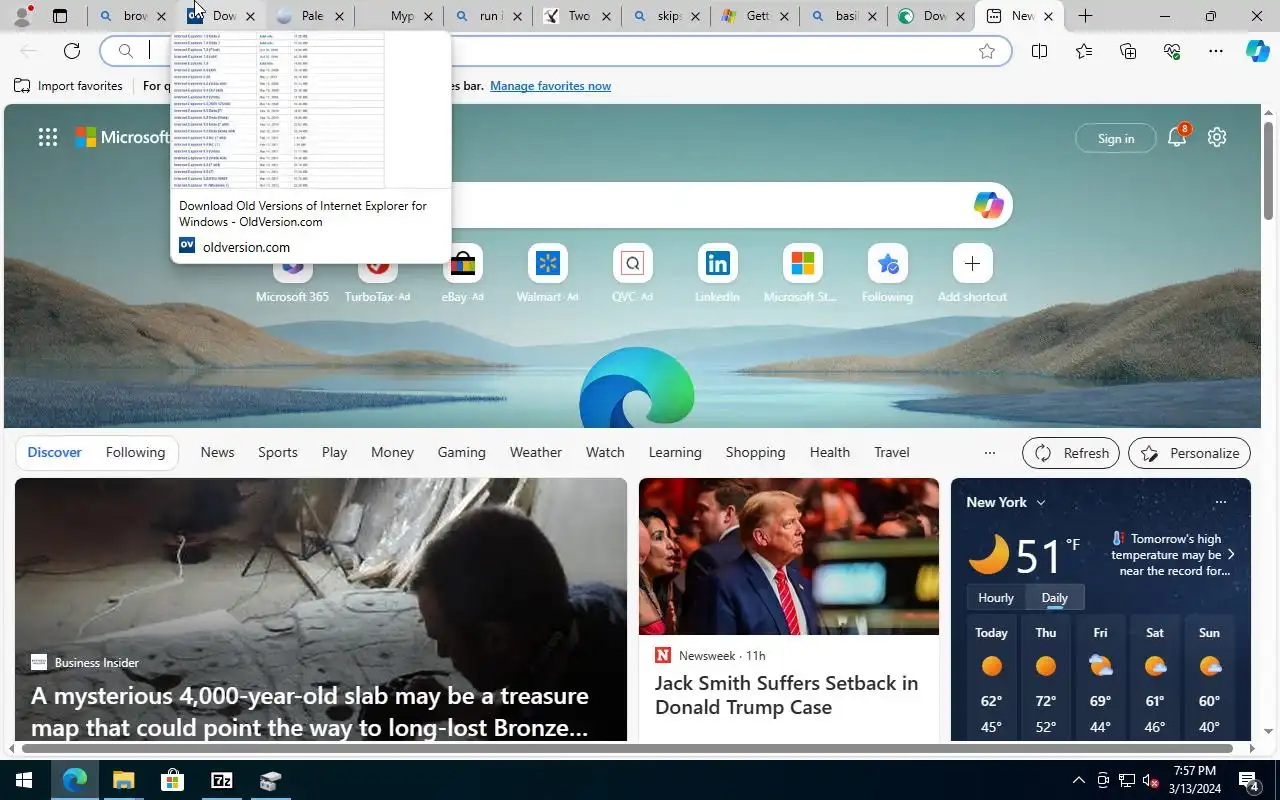
Task: Switch weather view to Daily
Action: point(1055,597)
